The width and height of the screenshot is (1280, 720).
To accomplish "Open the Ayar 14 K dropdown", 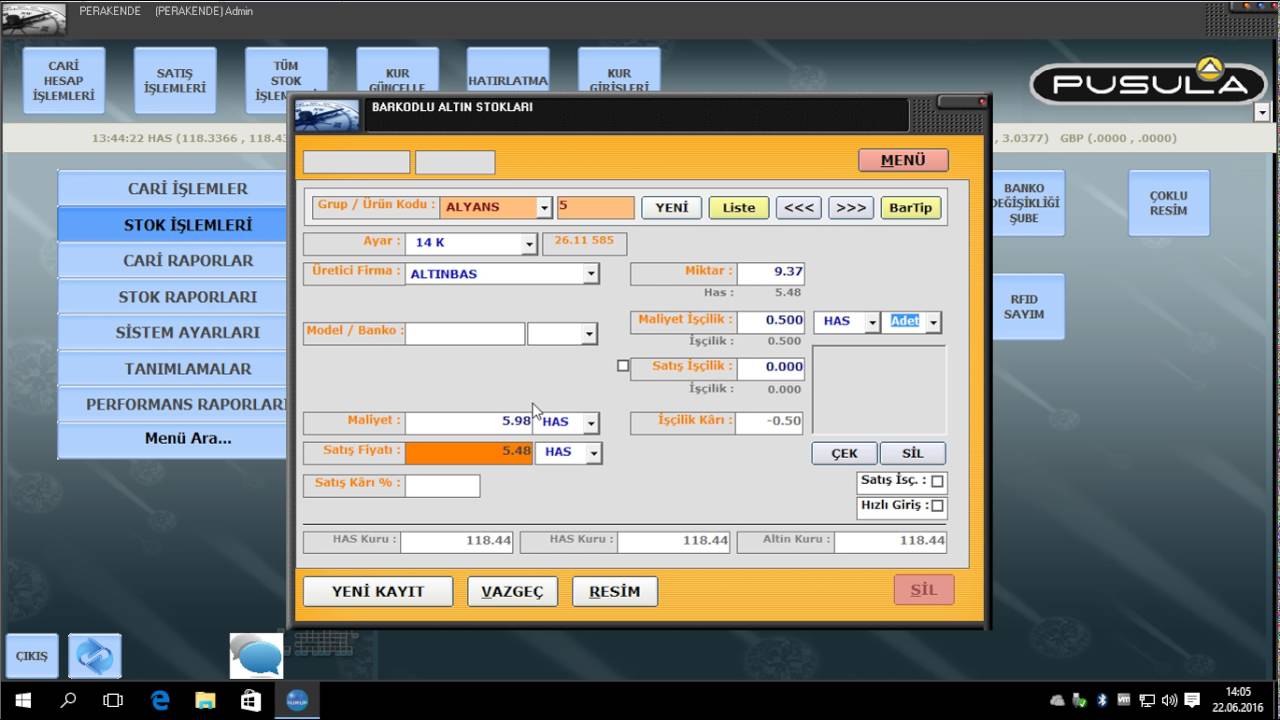I will (529, 243).
